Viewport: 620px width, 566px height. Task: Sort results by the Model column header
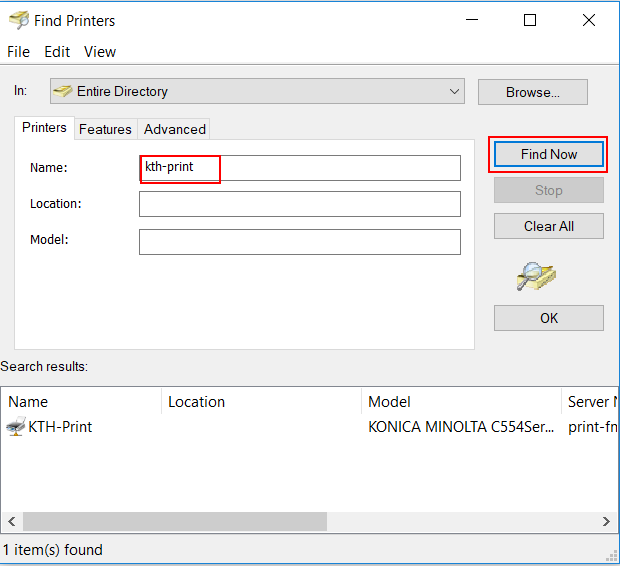click(x=461, y=401)
